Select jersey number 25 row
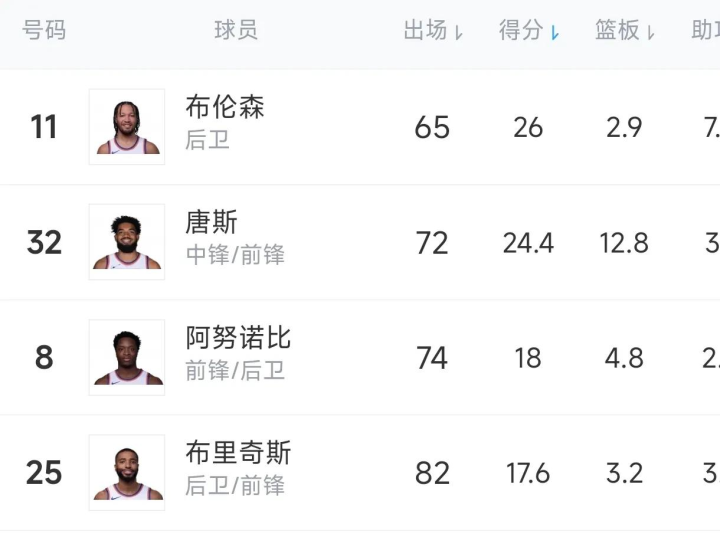The width and height of the screenshot is (720, 537). click(360, 473)
